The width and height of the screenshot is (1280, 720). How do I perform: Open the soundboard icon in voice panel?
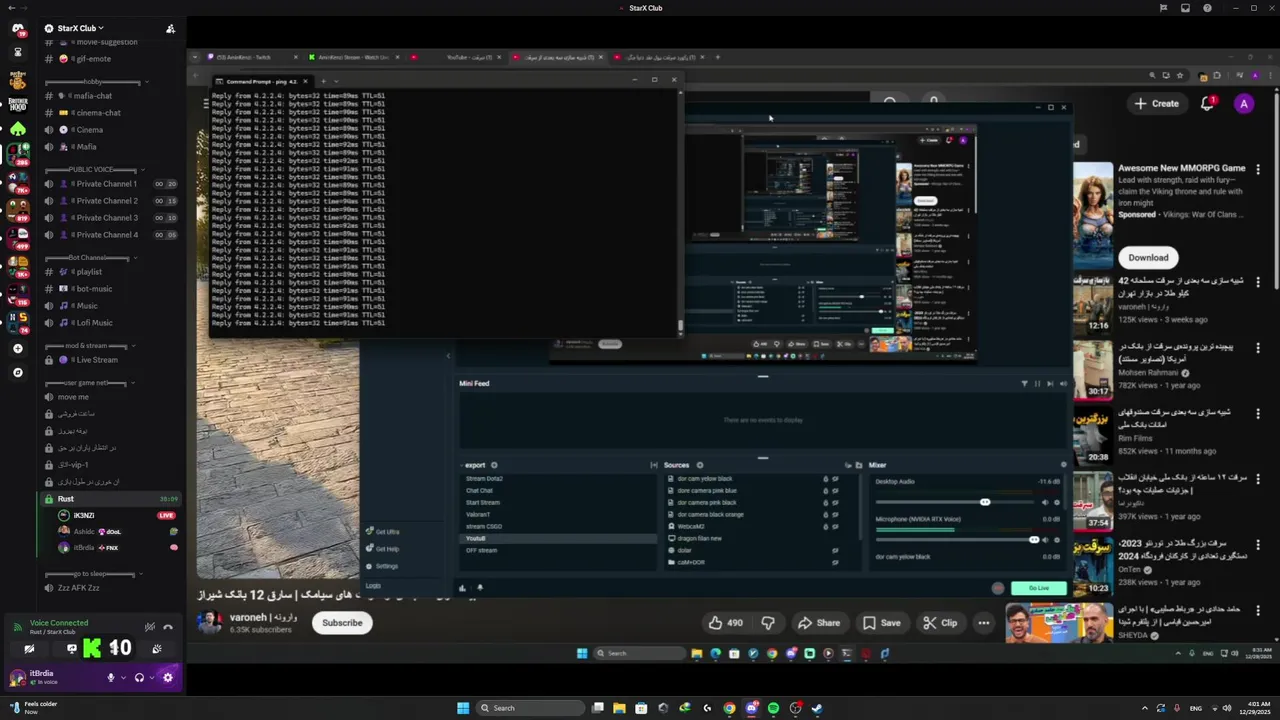click(157, 649)
